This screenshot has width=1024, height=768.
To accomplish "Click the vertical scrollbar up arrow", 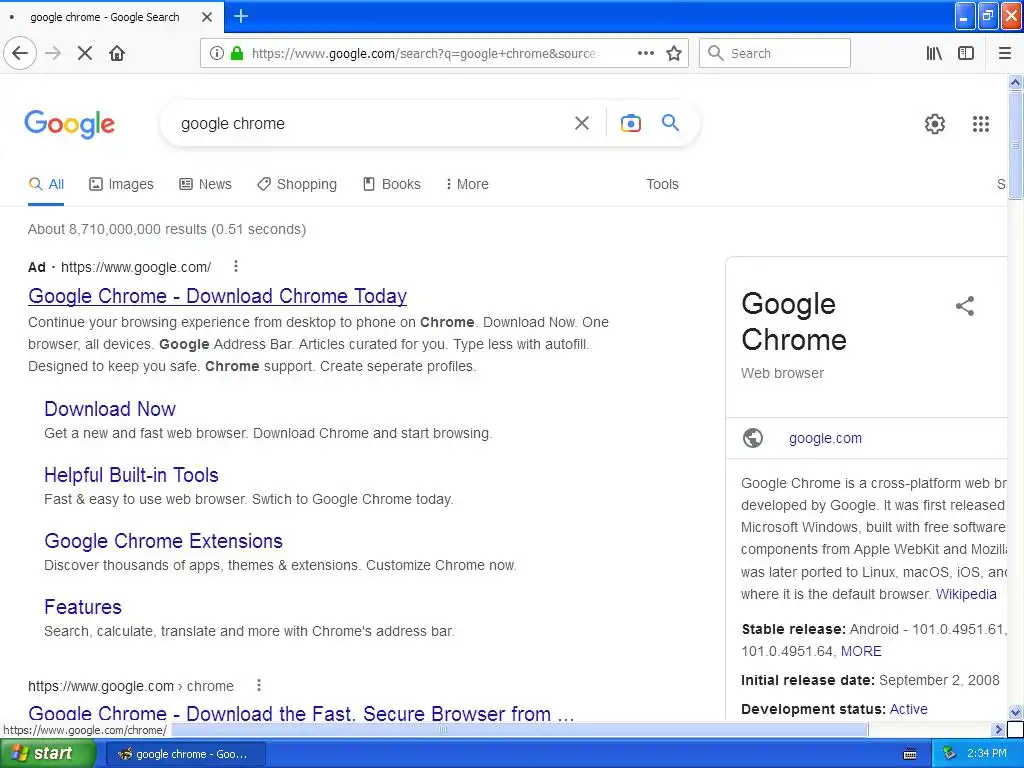I will tap(1015, 82).
